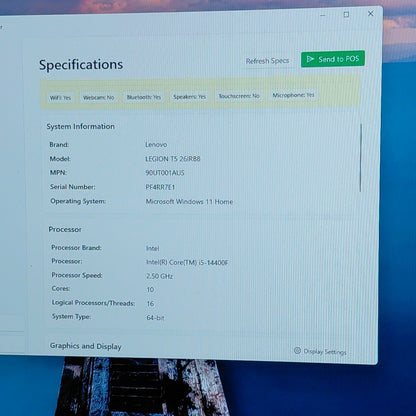Click the vertical scrollbar in specifications panel
416x416 pixels.
(361, 158)
